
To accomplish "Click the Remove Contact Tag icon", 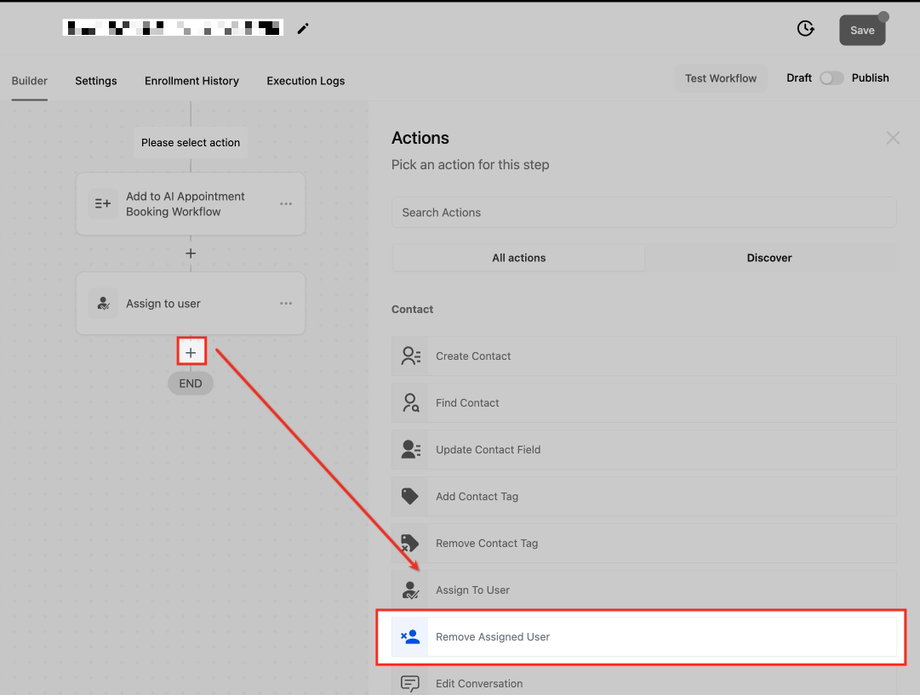I will pyautogui.click(x=409, y=543).
